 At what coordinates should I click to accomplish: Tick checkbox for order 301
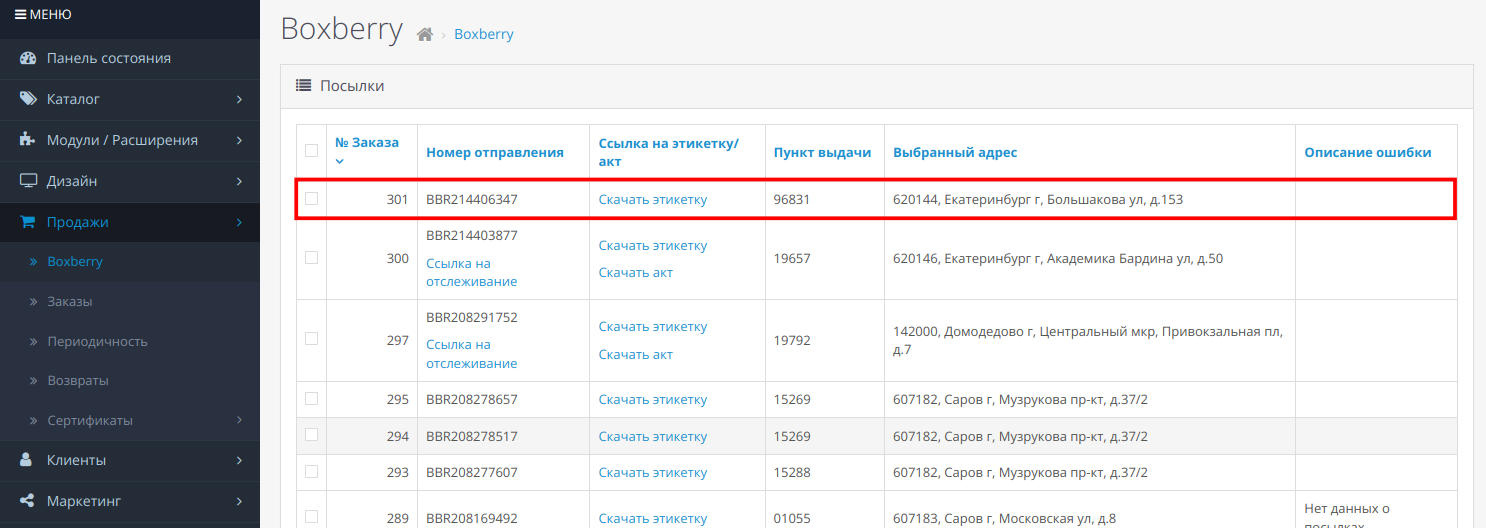[311, 199]
